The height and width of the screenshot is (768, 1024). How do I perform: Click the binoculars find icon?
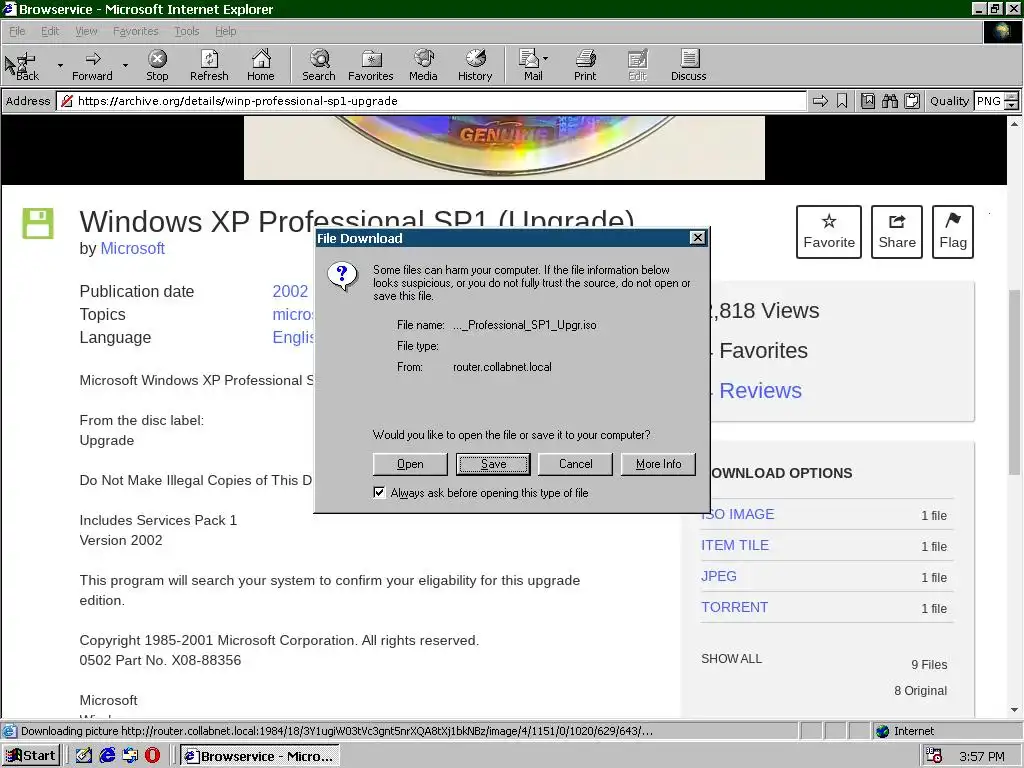pos(889,101)
